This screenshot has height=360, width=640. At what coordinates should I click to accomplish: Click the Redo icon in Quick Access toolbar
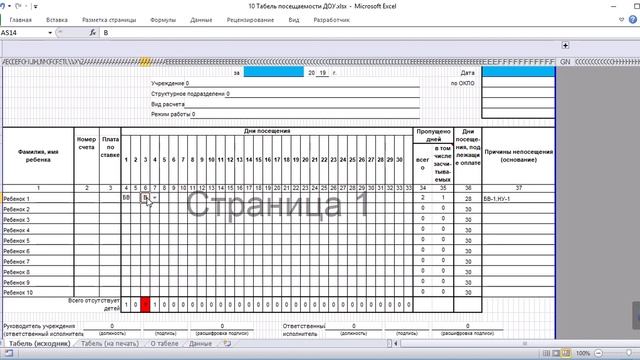18,7
